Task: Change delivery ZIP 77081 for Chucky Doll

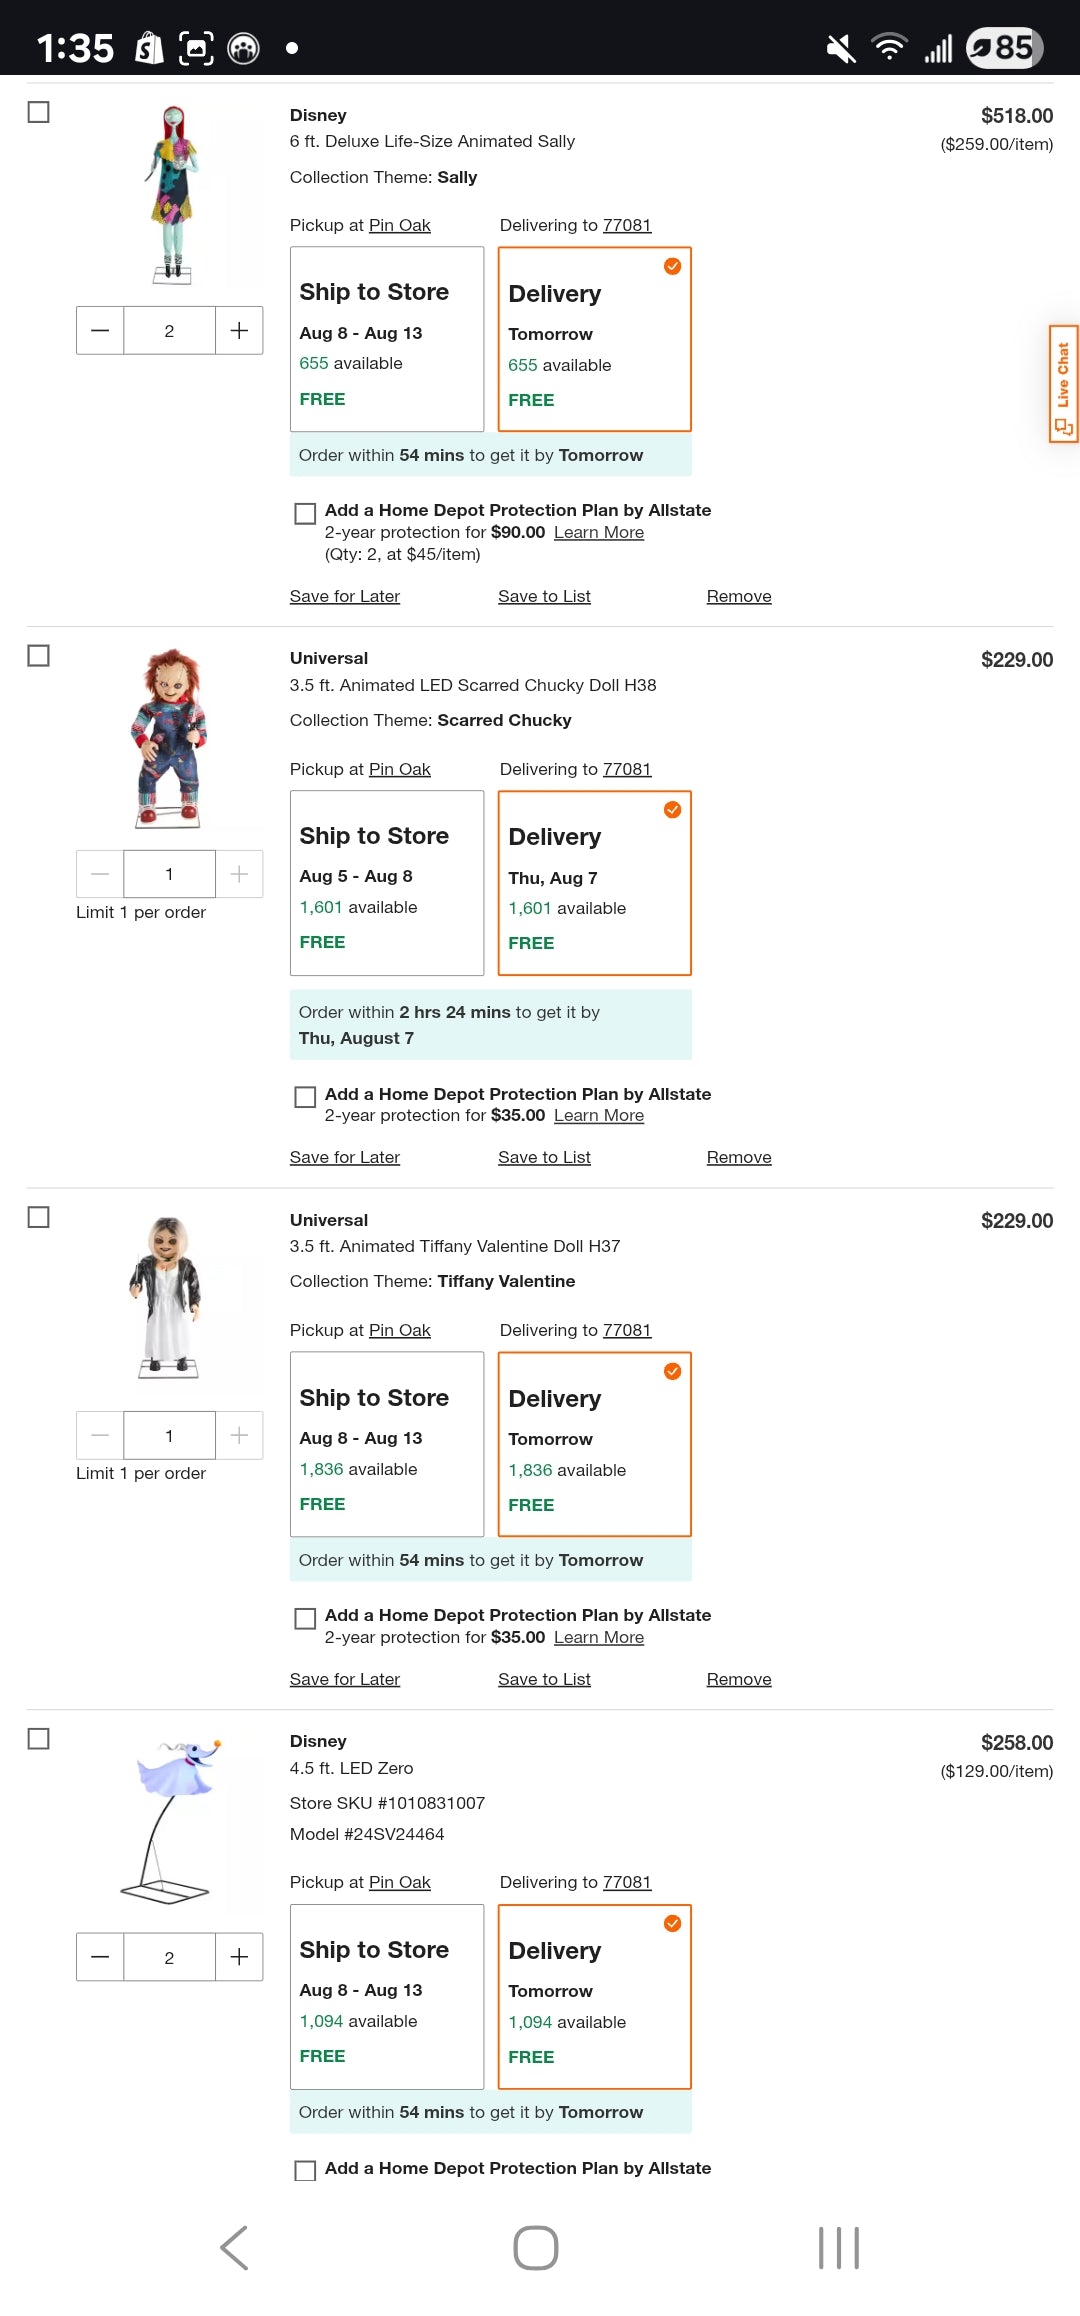Action: pos(627,769)
